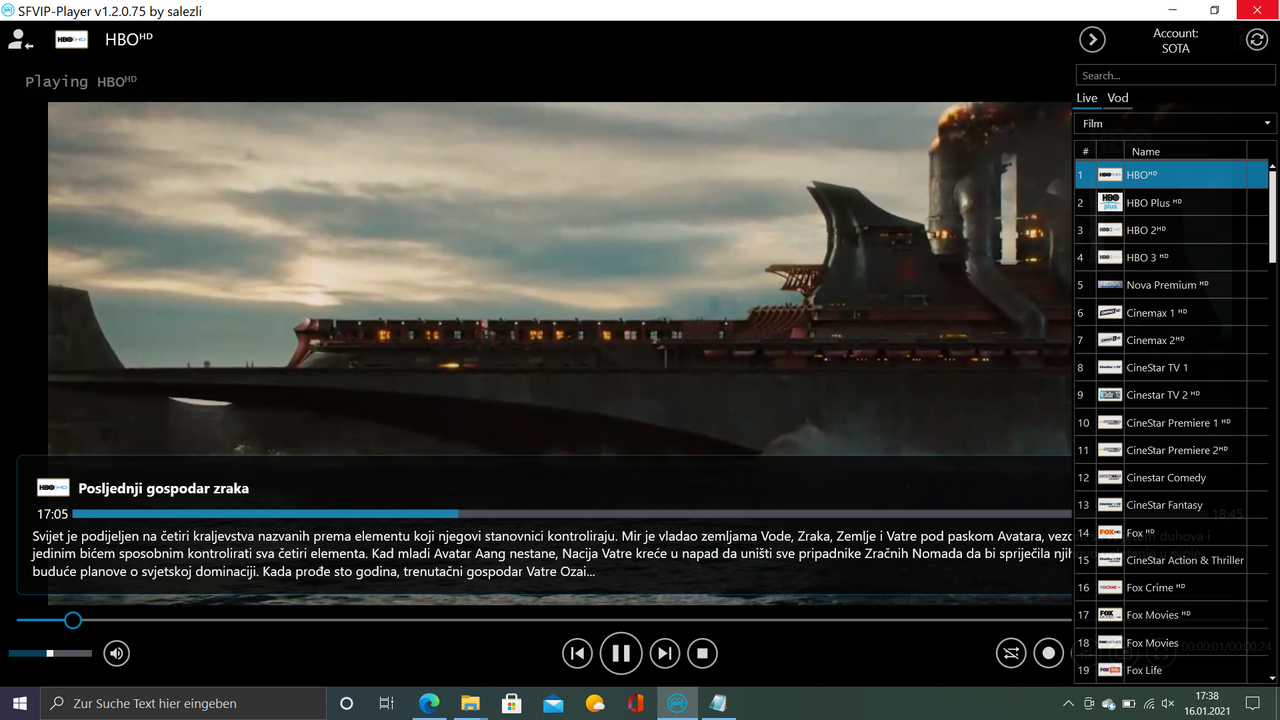Select the CineStar Action & Thriller channel
This screenshot has width=1280, height=720.
click(x=1171, y=560)
